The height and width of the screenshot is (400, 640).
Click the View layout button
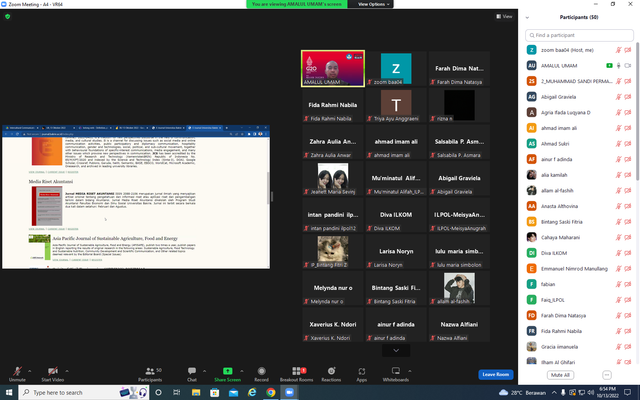click(x=504, y=16)
